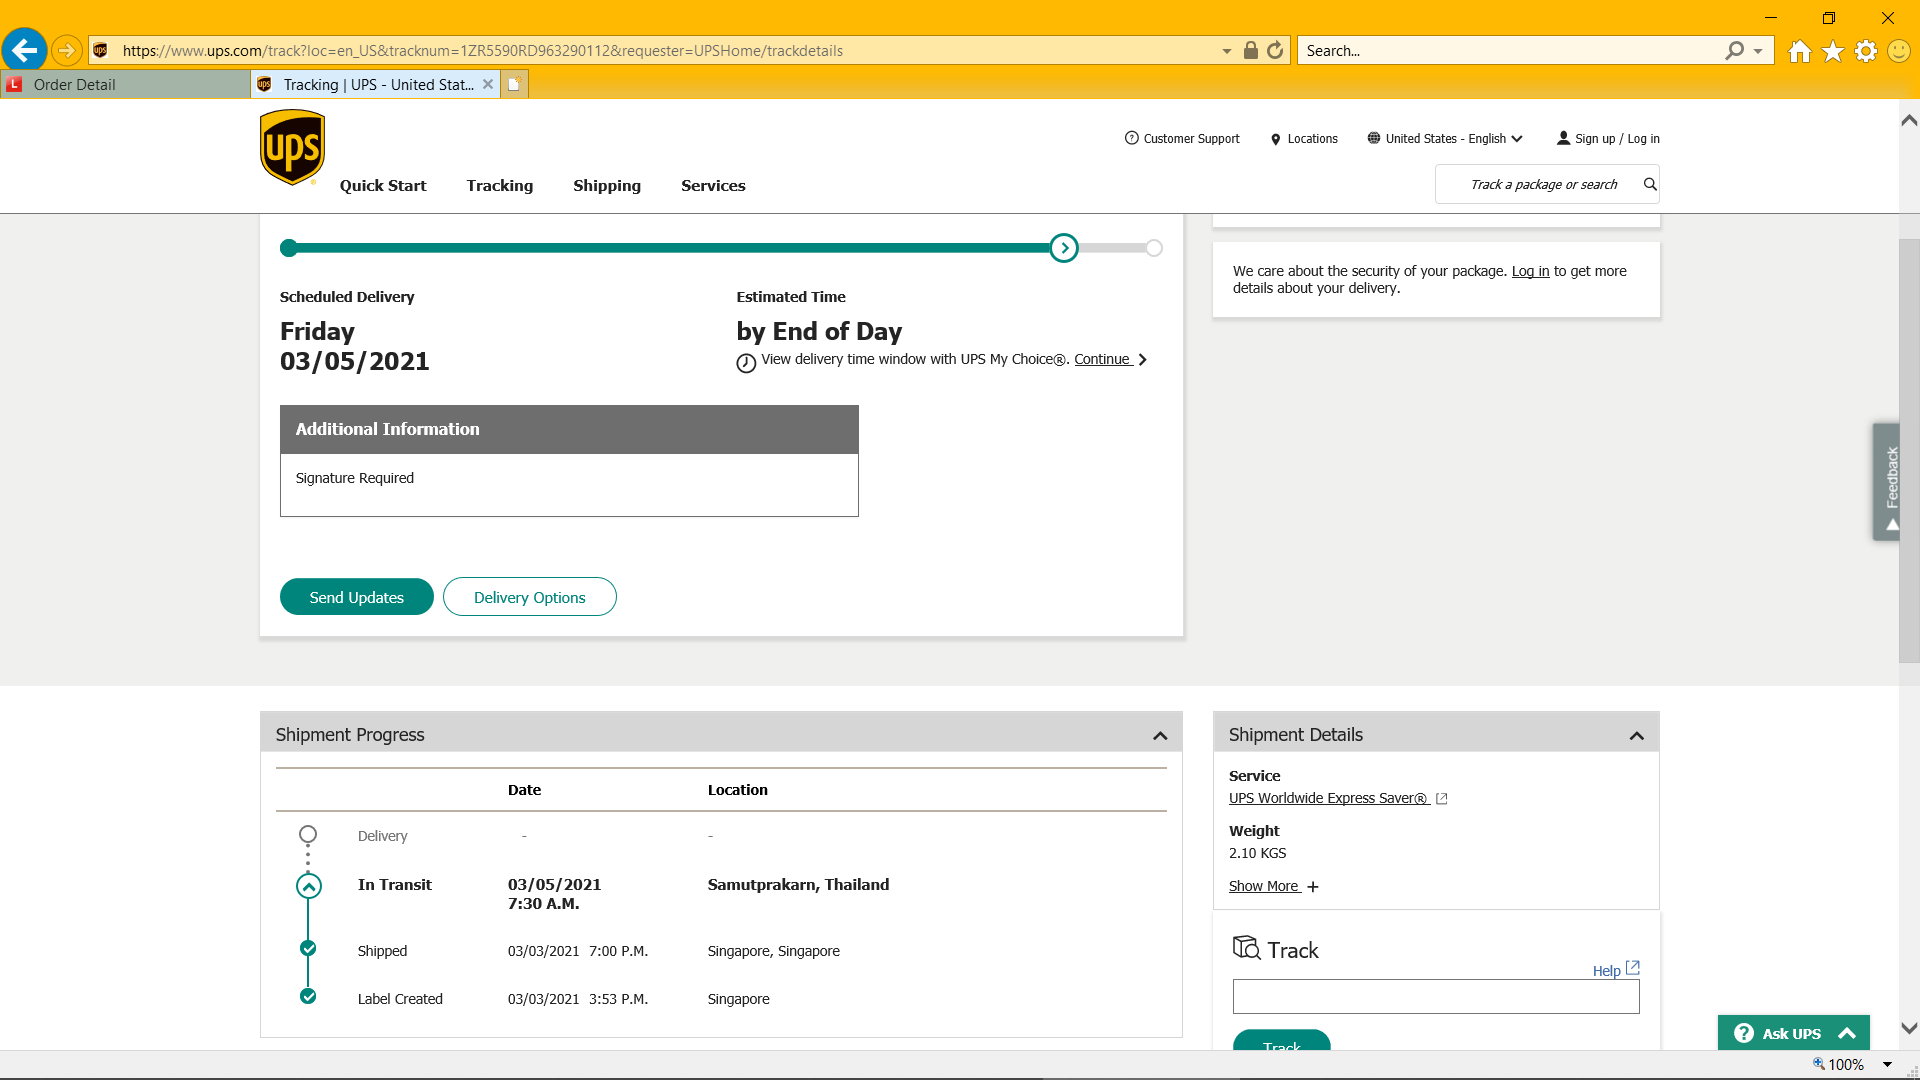The image size is (1920, 1080).
Task: Open the Shipping menu
Action: click(607, 186)
